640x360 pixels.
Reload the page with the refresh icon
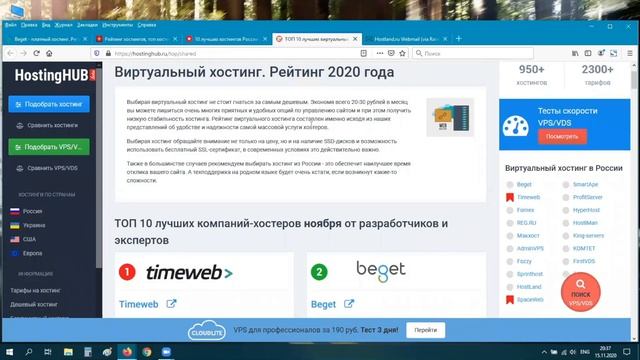click(x=36, y=53)
